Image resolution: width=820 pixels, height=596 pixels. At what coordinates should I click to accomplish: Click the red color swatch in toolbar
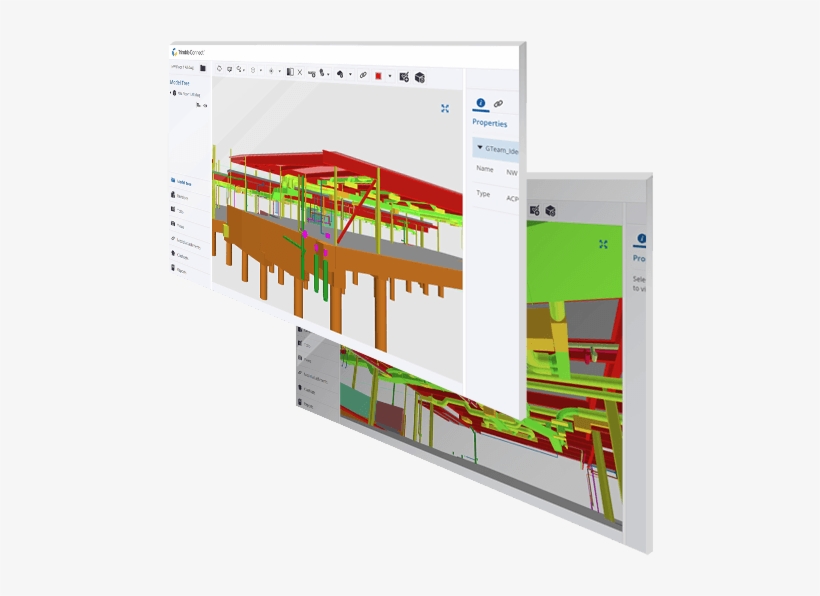pyautogui.click(x=379, y=75)
